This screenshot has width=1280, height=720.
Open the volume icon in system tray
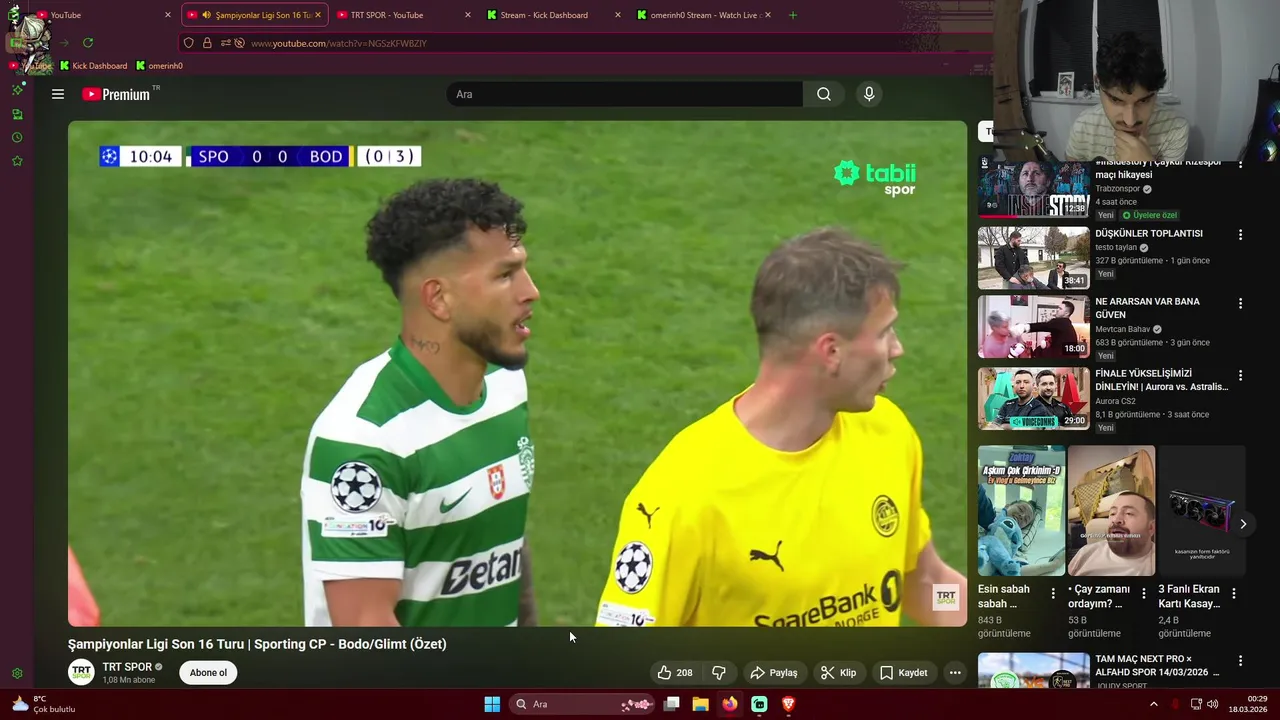tap(1213, 704)
